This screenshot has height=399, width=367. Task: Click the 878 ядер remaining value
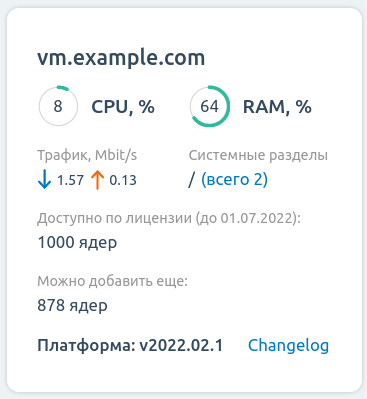click(x=72, y=306)
